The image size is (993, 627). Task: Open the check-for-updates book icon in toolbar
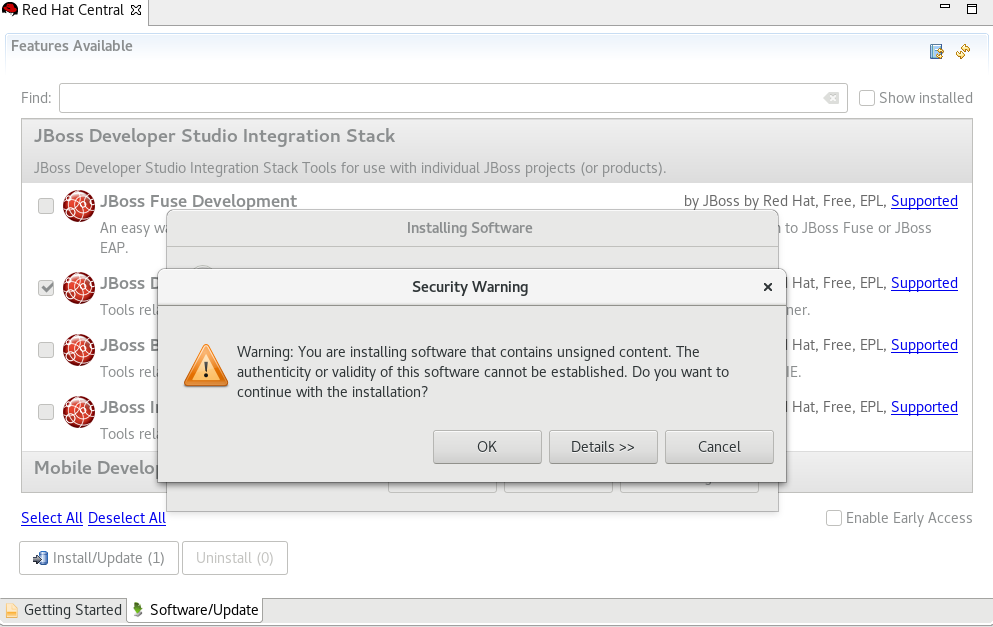[936, 51]
